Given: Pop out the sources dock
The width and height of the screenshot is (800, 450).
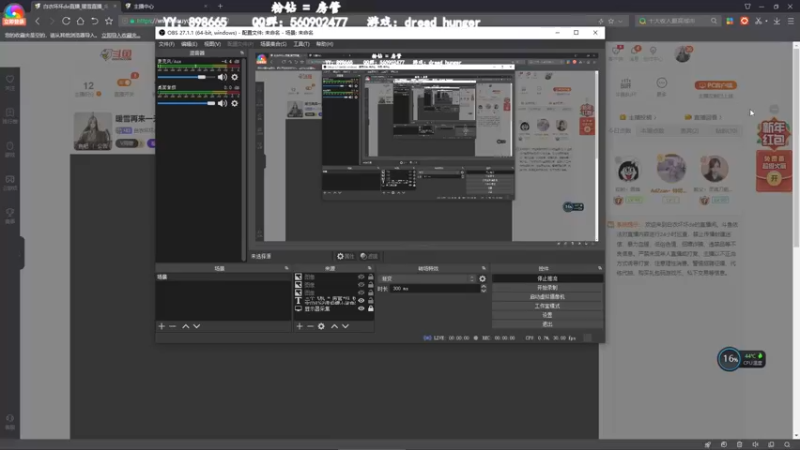Looking at the screenshot, I should 369,268.
